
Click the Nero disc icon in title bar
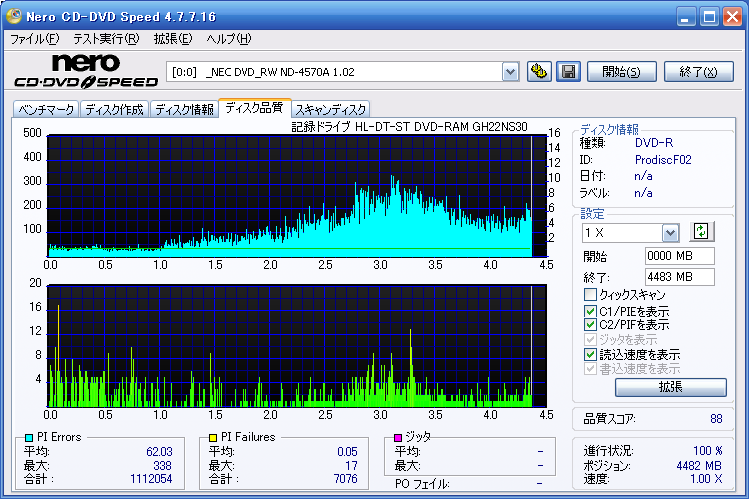coord(13,16)
